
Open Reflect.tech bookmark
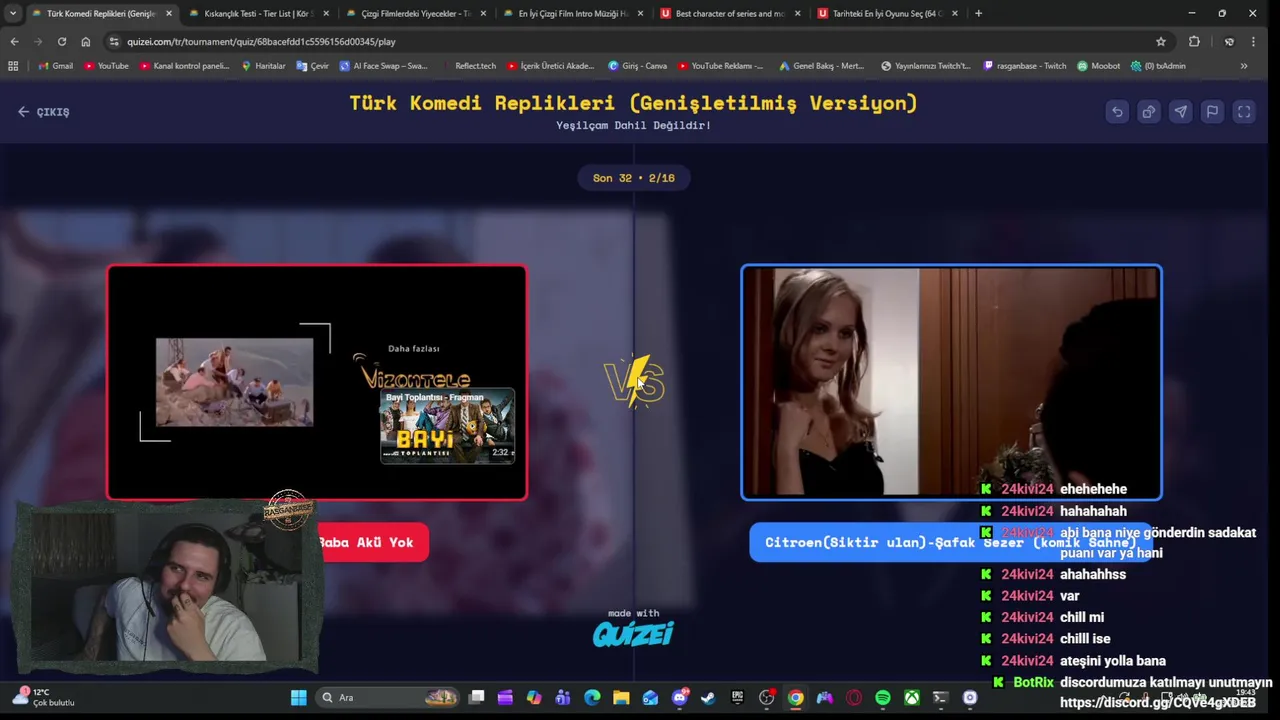[x=468, y=66]
